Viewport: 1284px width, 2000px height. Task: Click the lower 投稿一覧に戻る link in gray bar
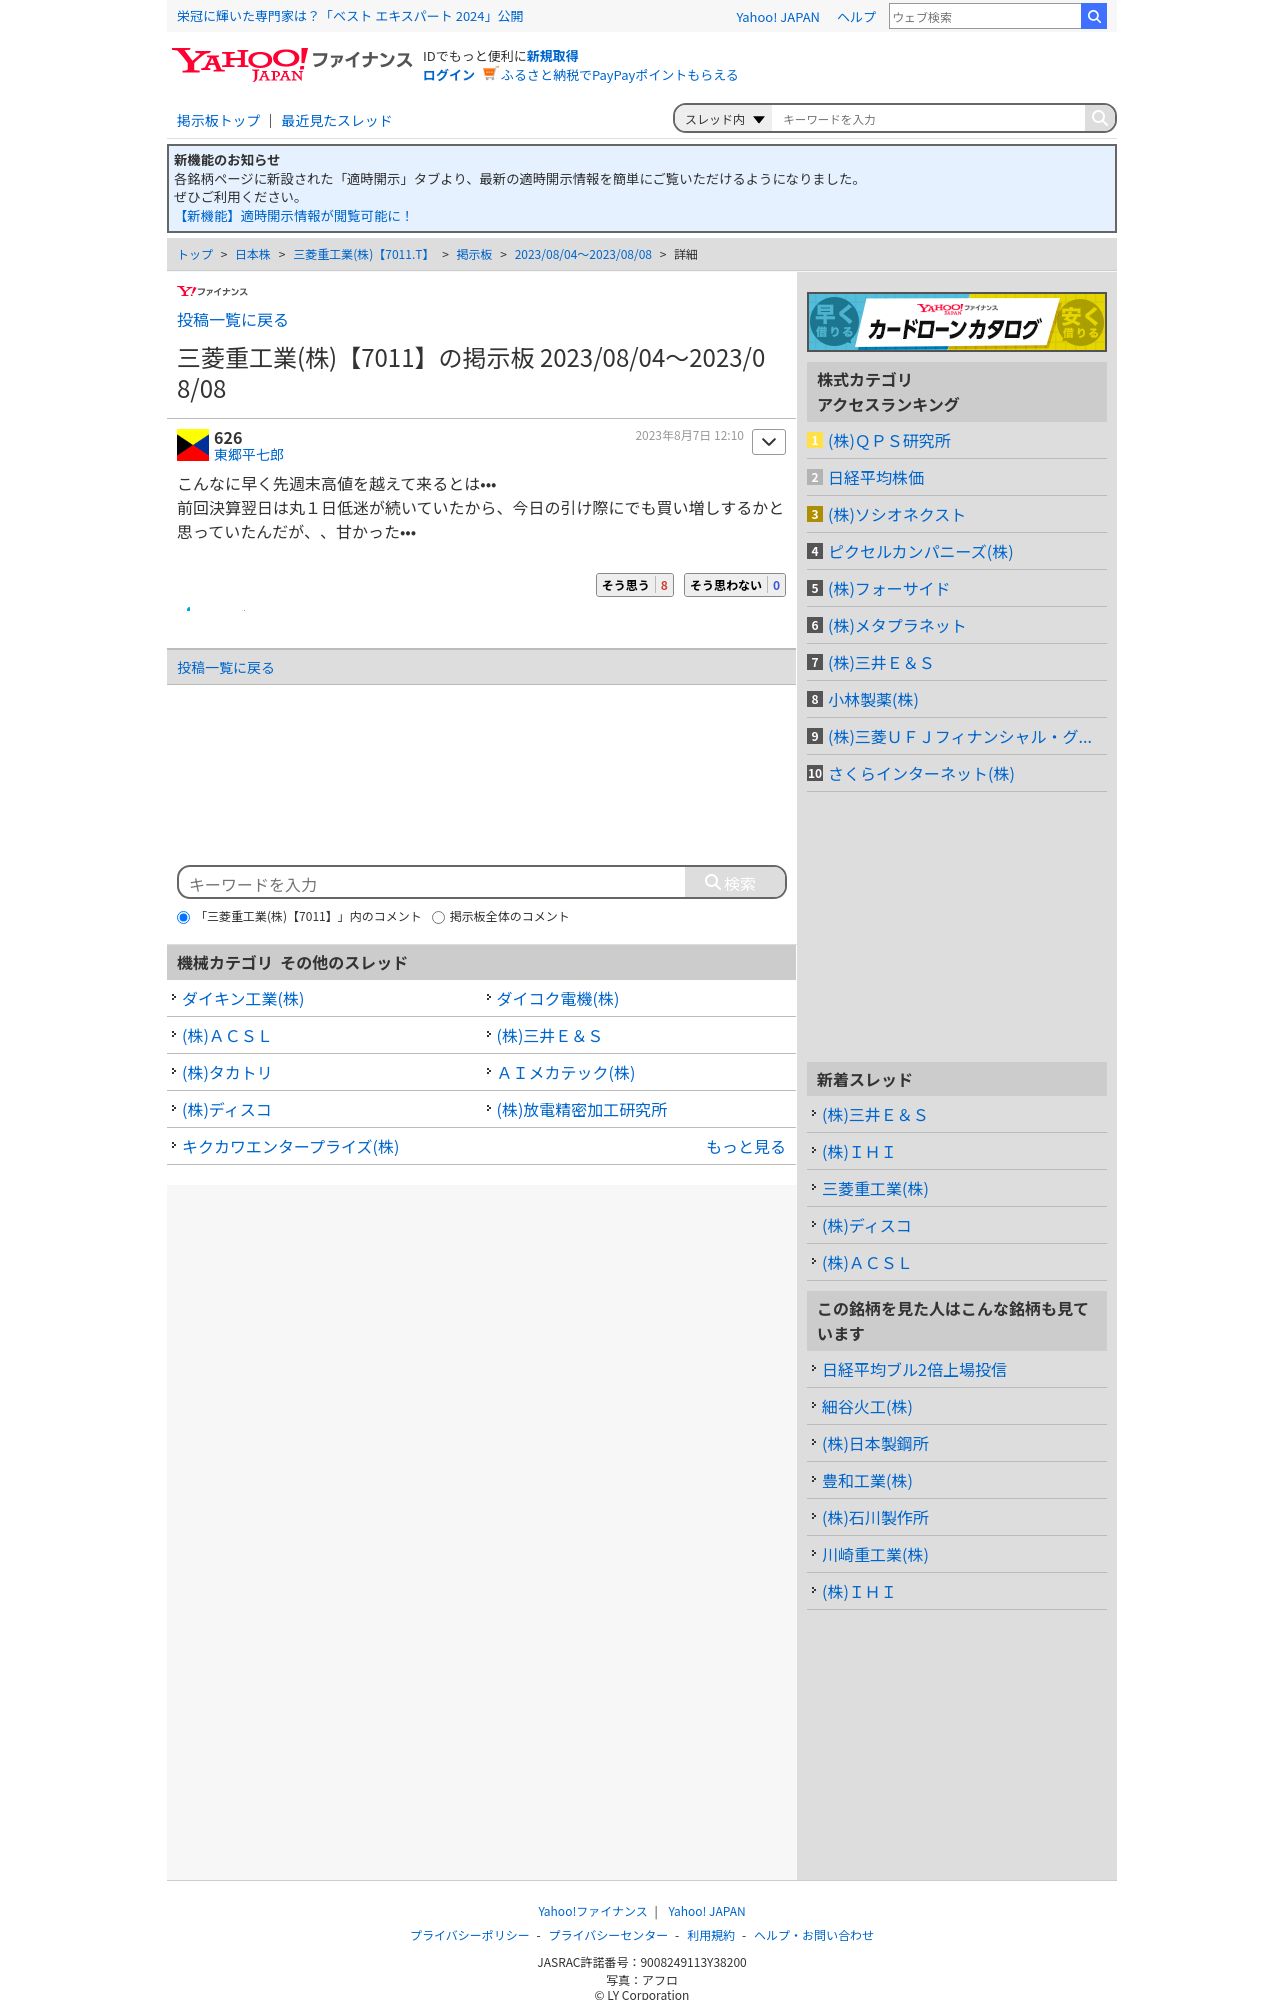click(x=225, y=668)
